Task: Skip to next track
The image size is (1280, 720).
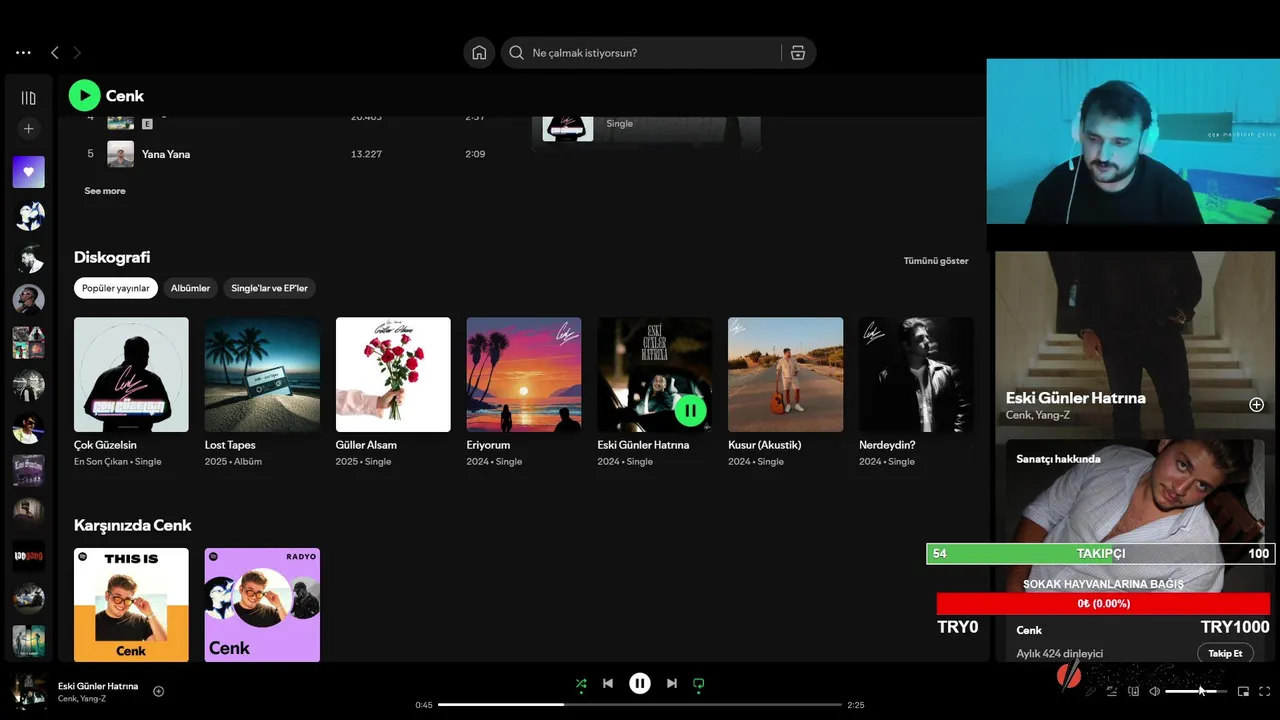Action: (x=672, y=684)
